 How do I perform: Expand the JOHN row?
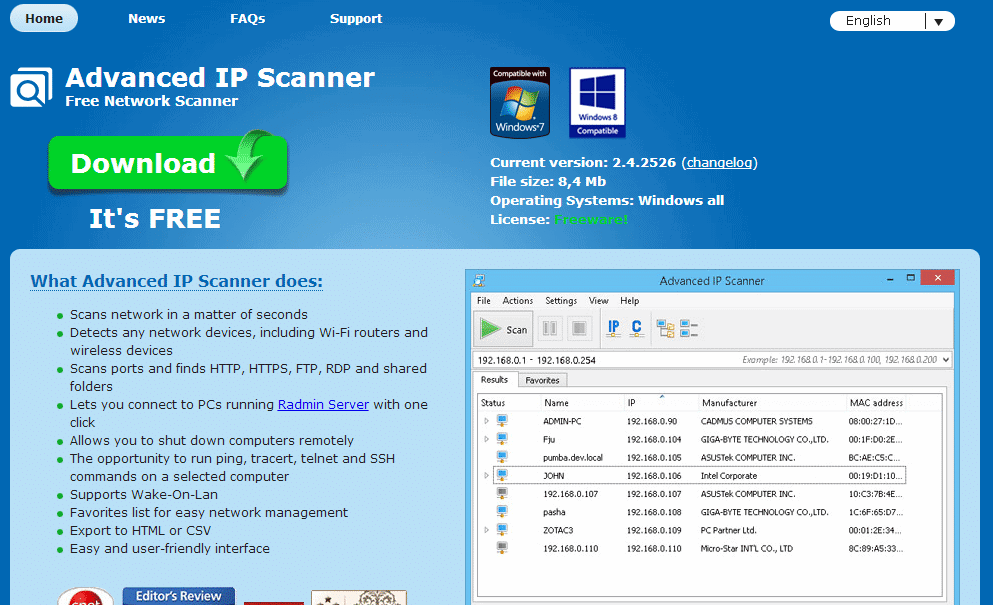point(486,475)
